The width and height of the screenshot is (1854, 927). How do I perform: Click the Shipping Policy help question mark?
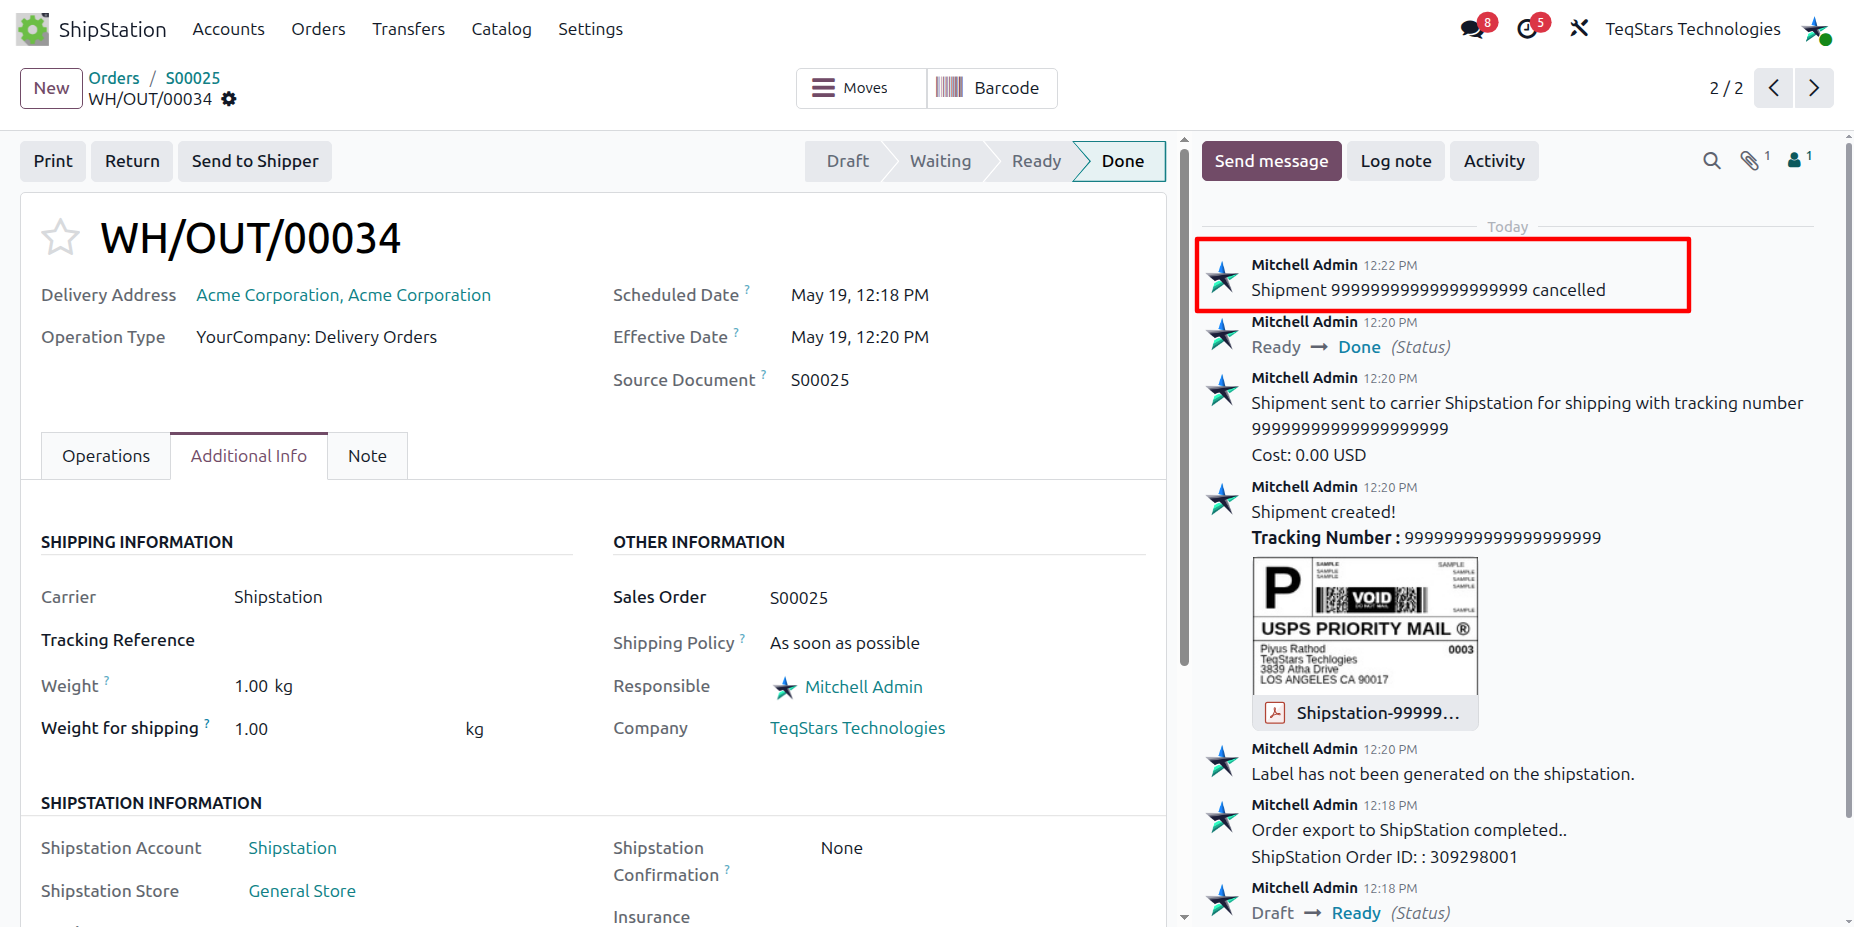click(742, 638)
